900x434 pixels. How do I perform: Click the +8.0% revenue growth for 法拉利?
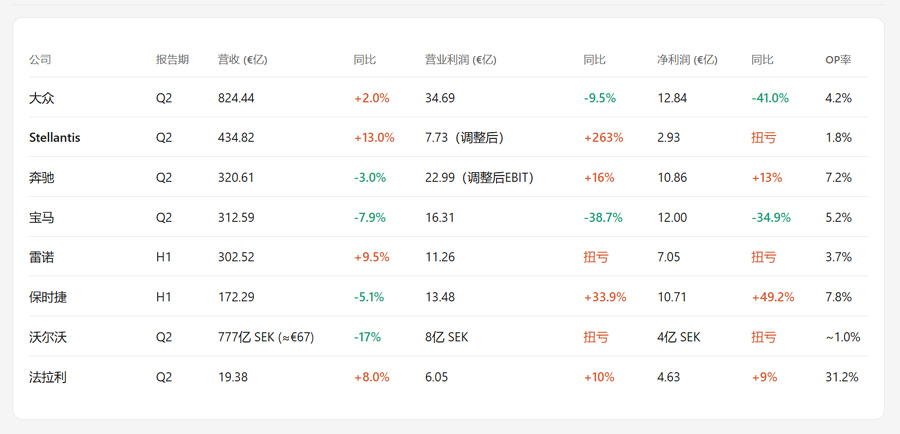coord(372,377)
